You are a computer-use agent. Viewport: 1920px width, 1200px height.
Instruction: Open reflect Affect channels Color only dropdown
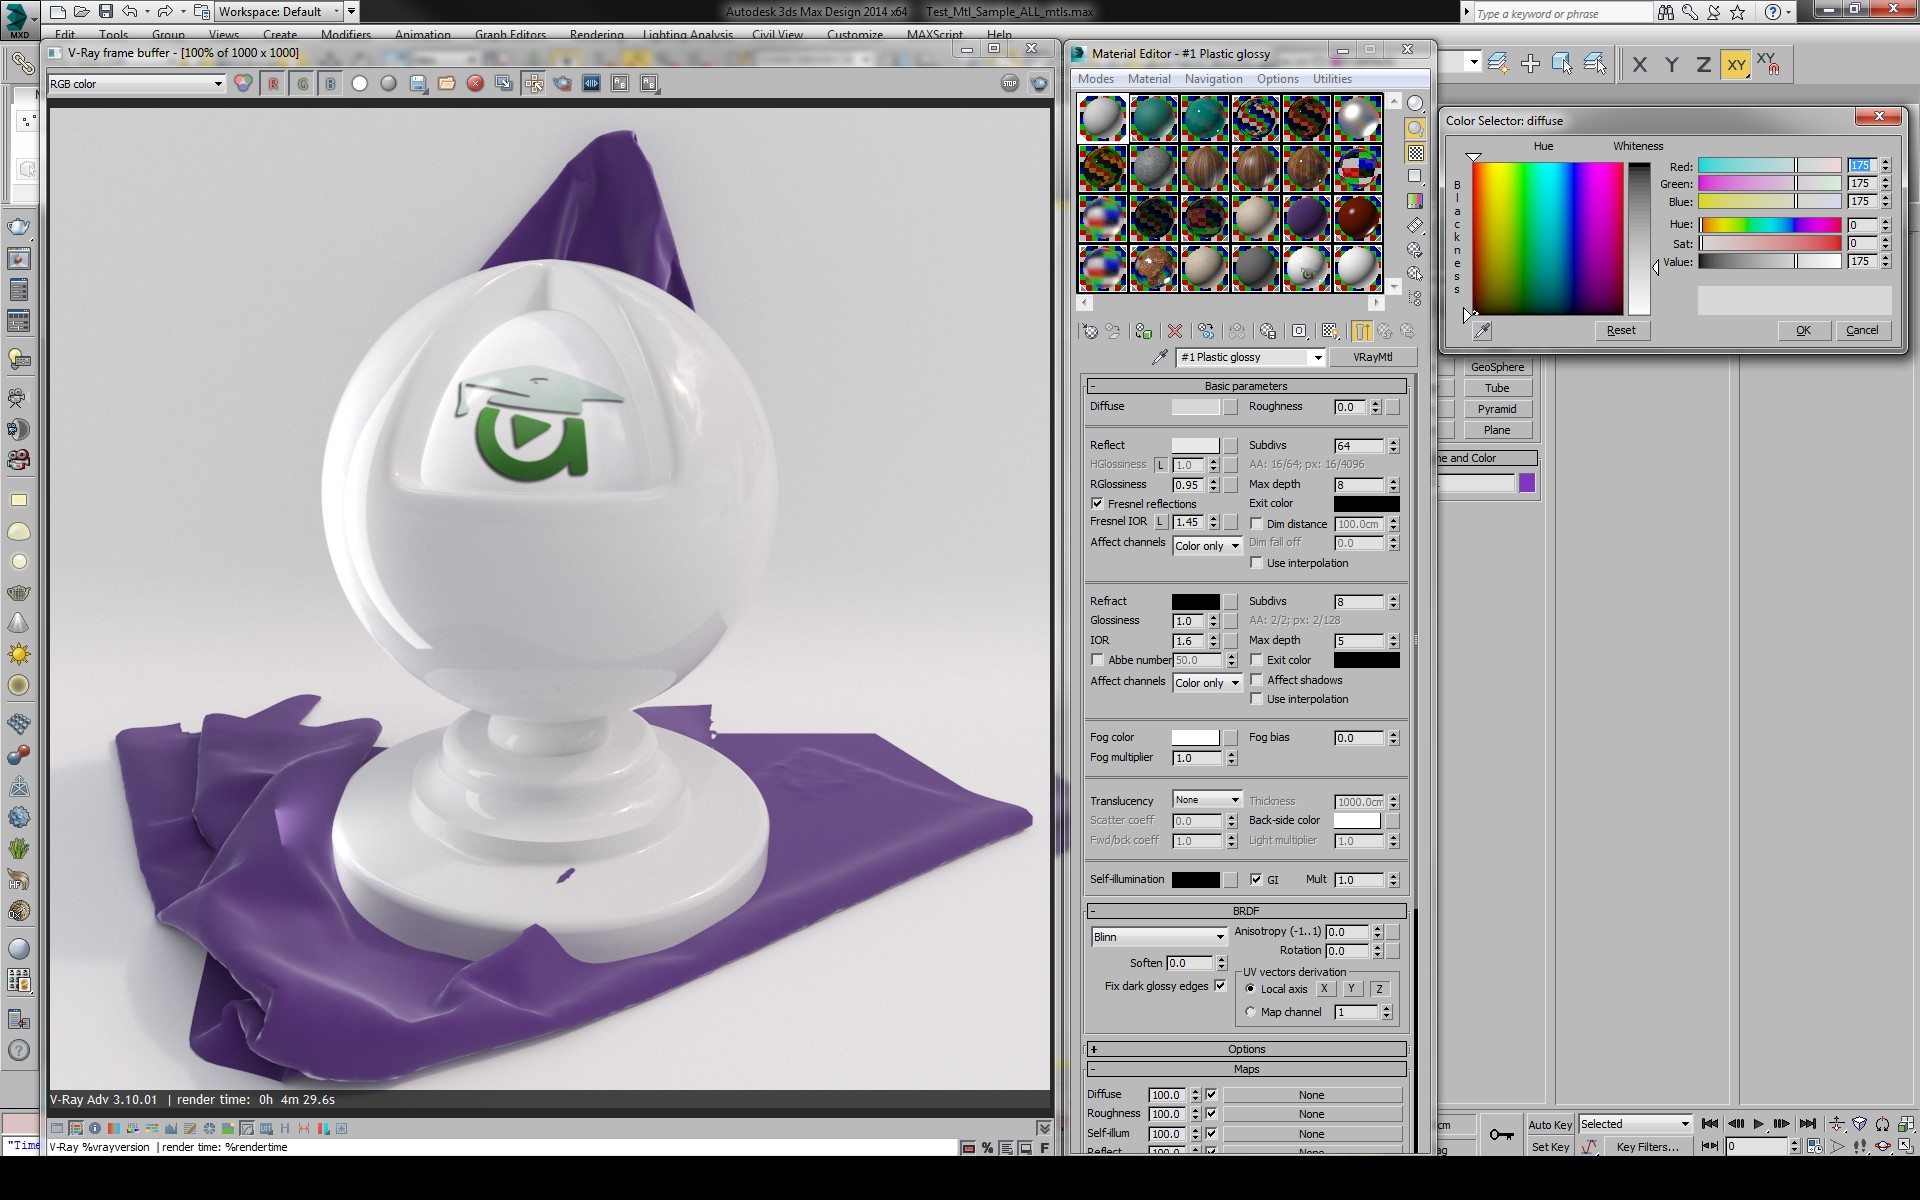[1207, 546]
